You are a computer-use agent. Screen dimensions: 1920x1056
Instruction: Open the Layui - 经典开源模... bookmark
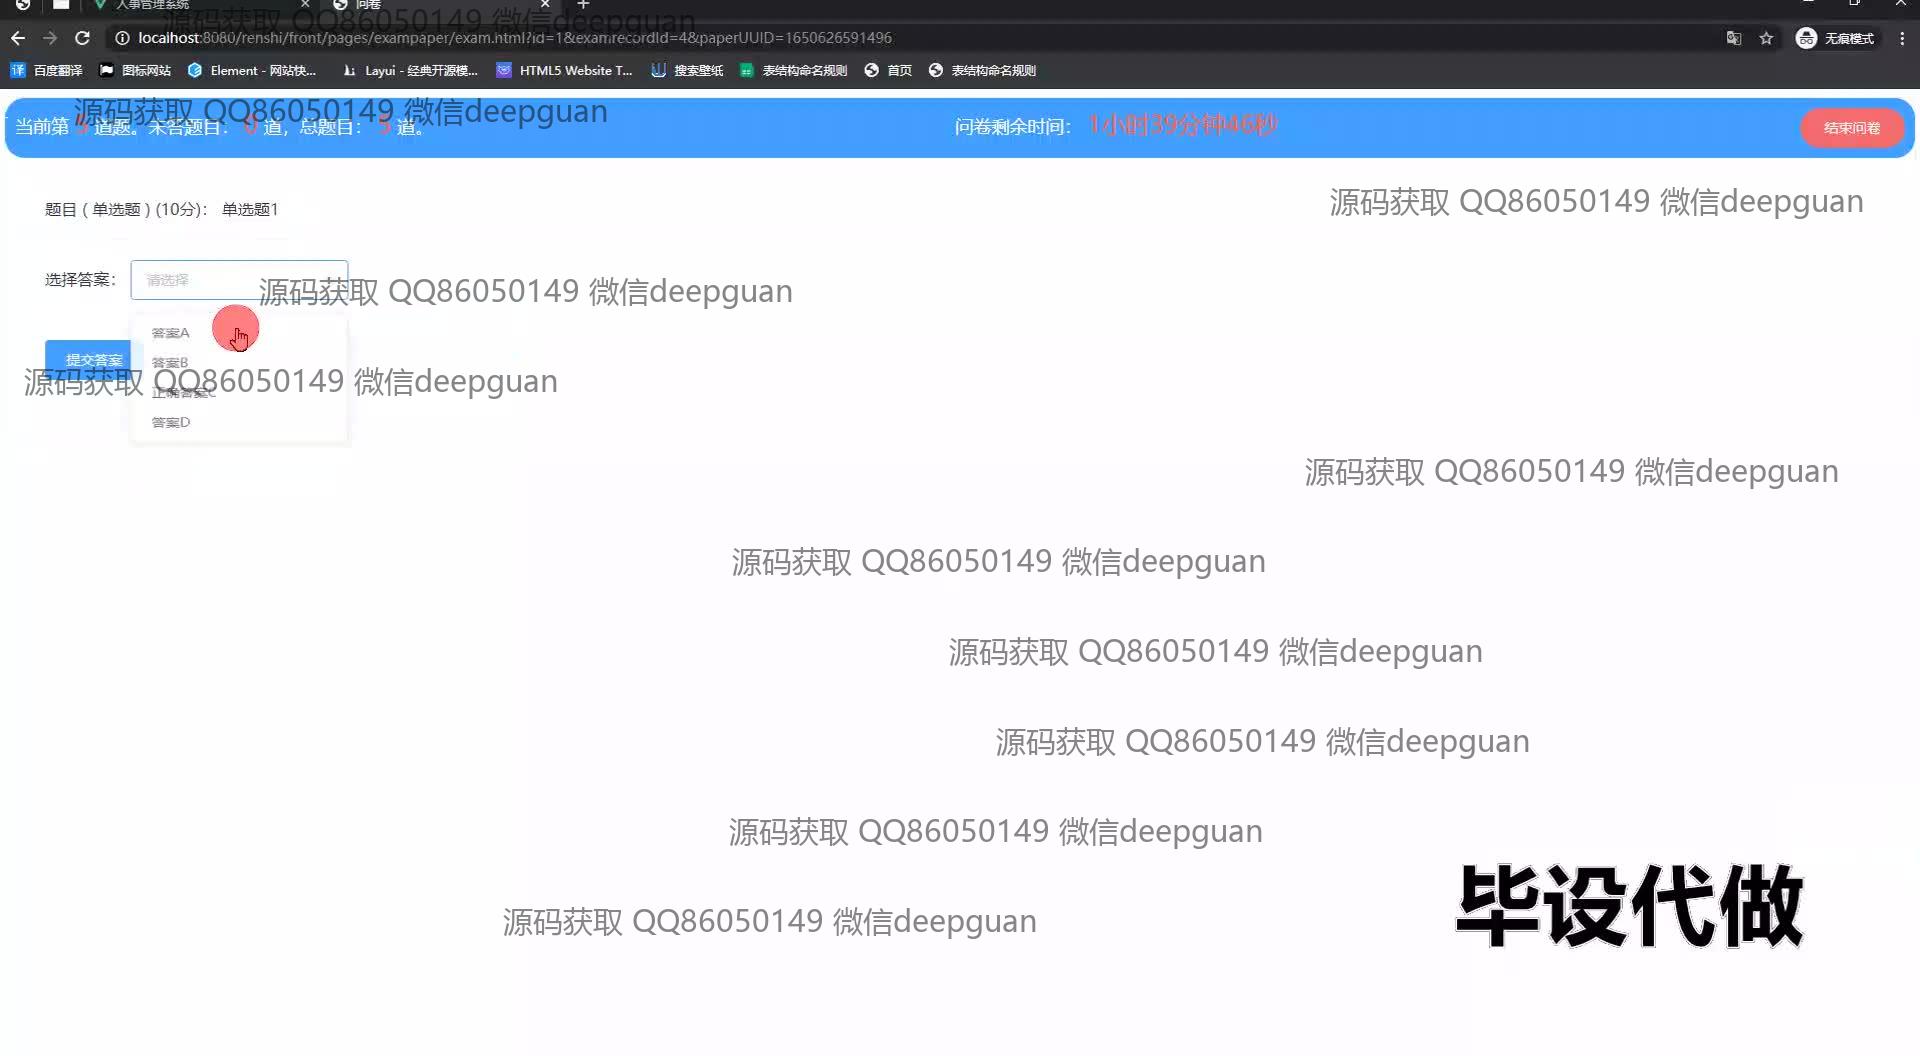pos(410,70)
